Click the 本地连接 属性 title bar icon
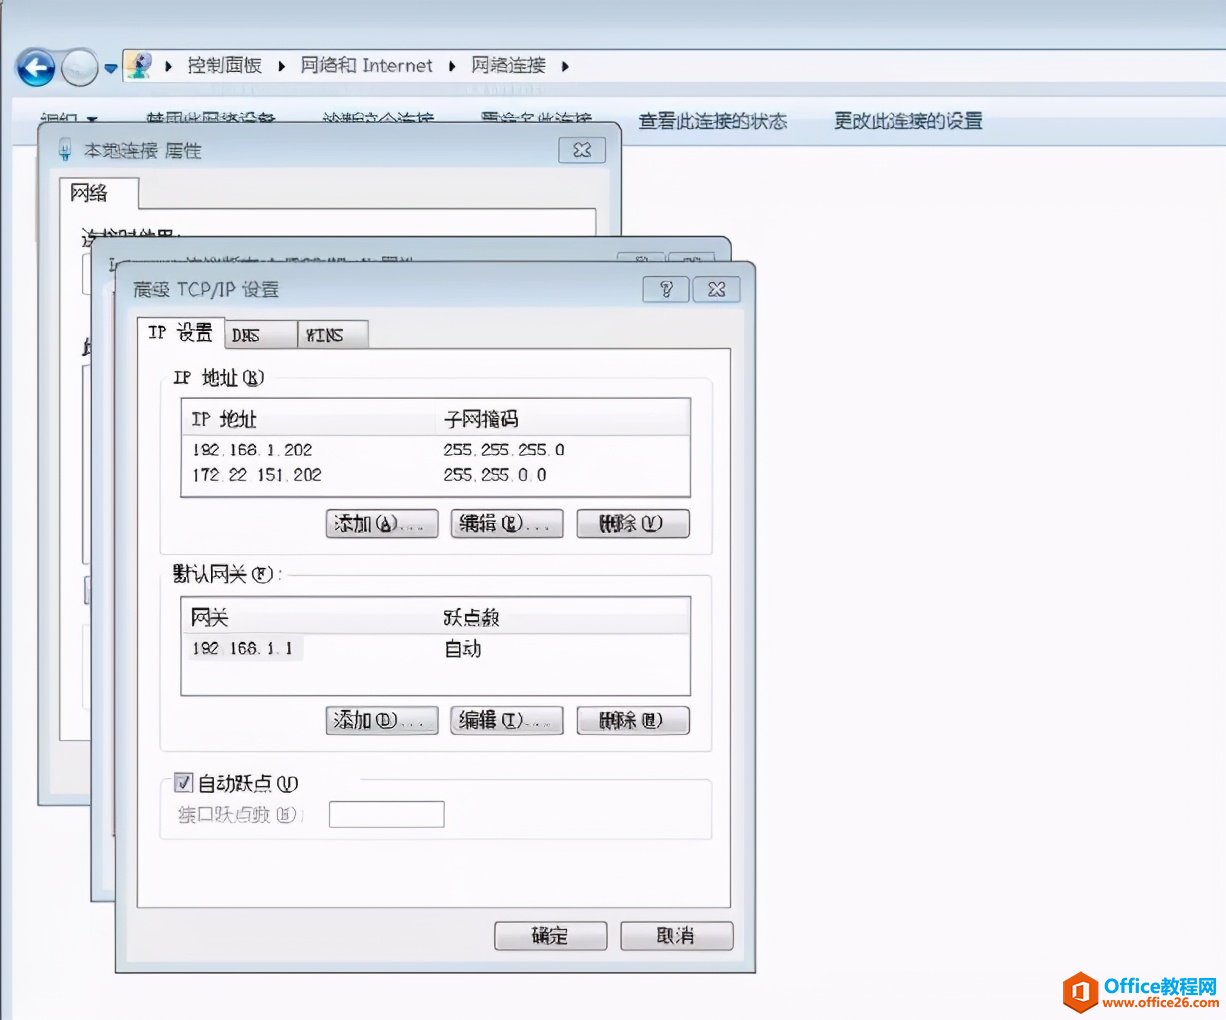Viewport: 1226px width, 1020px height. [65, 150]
